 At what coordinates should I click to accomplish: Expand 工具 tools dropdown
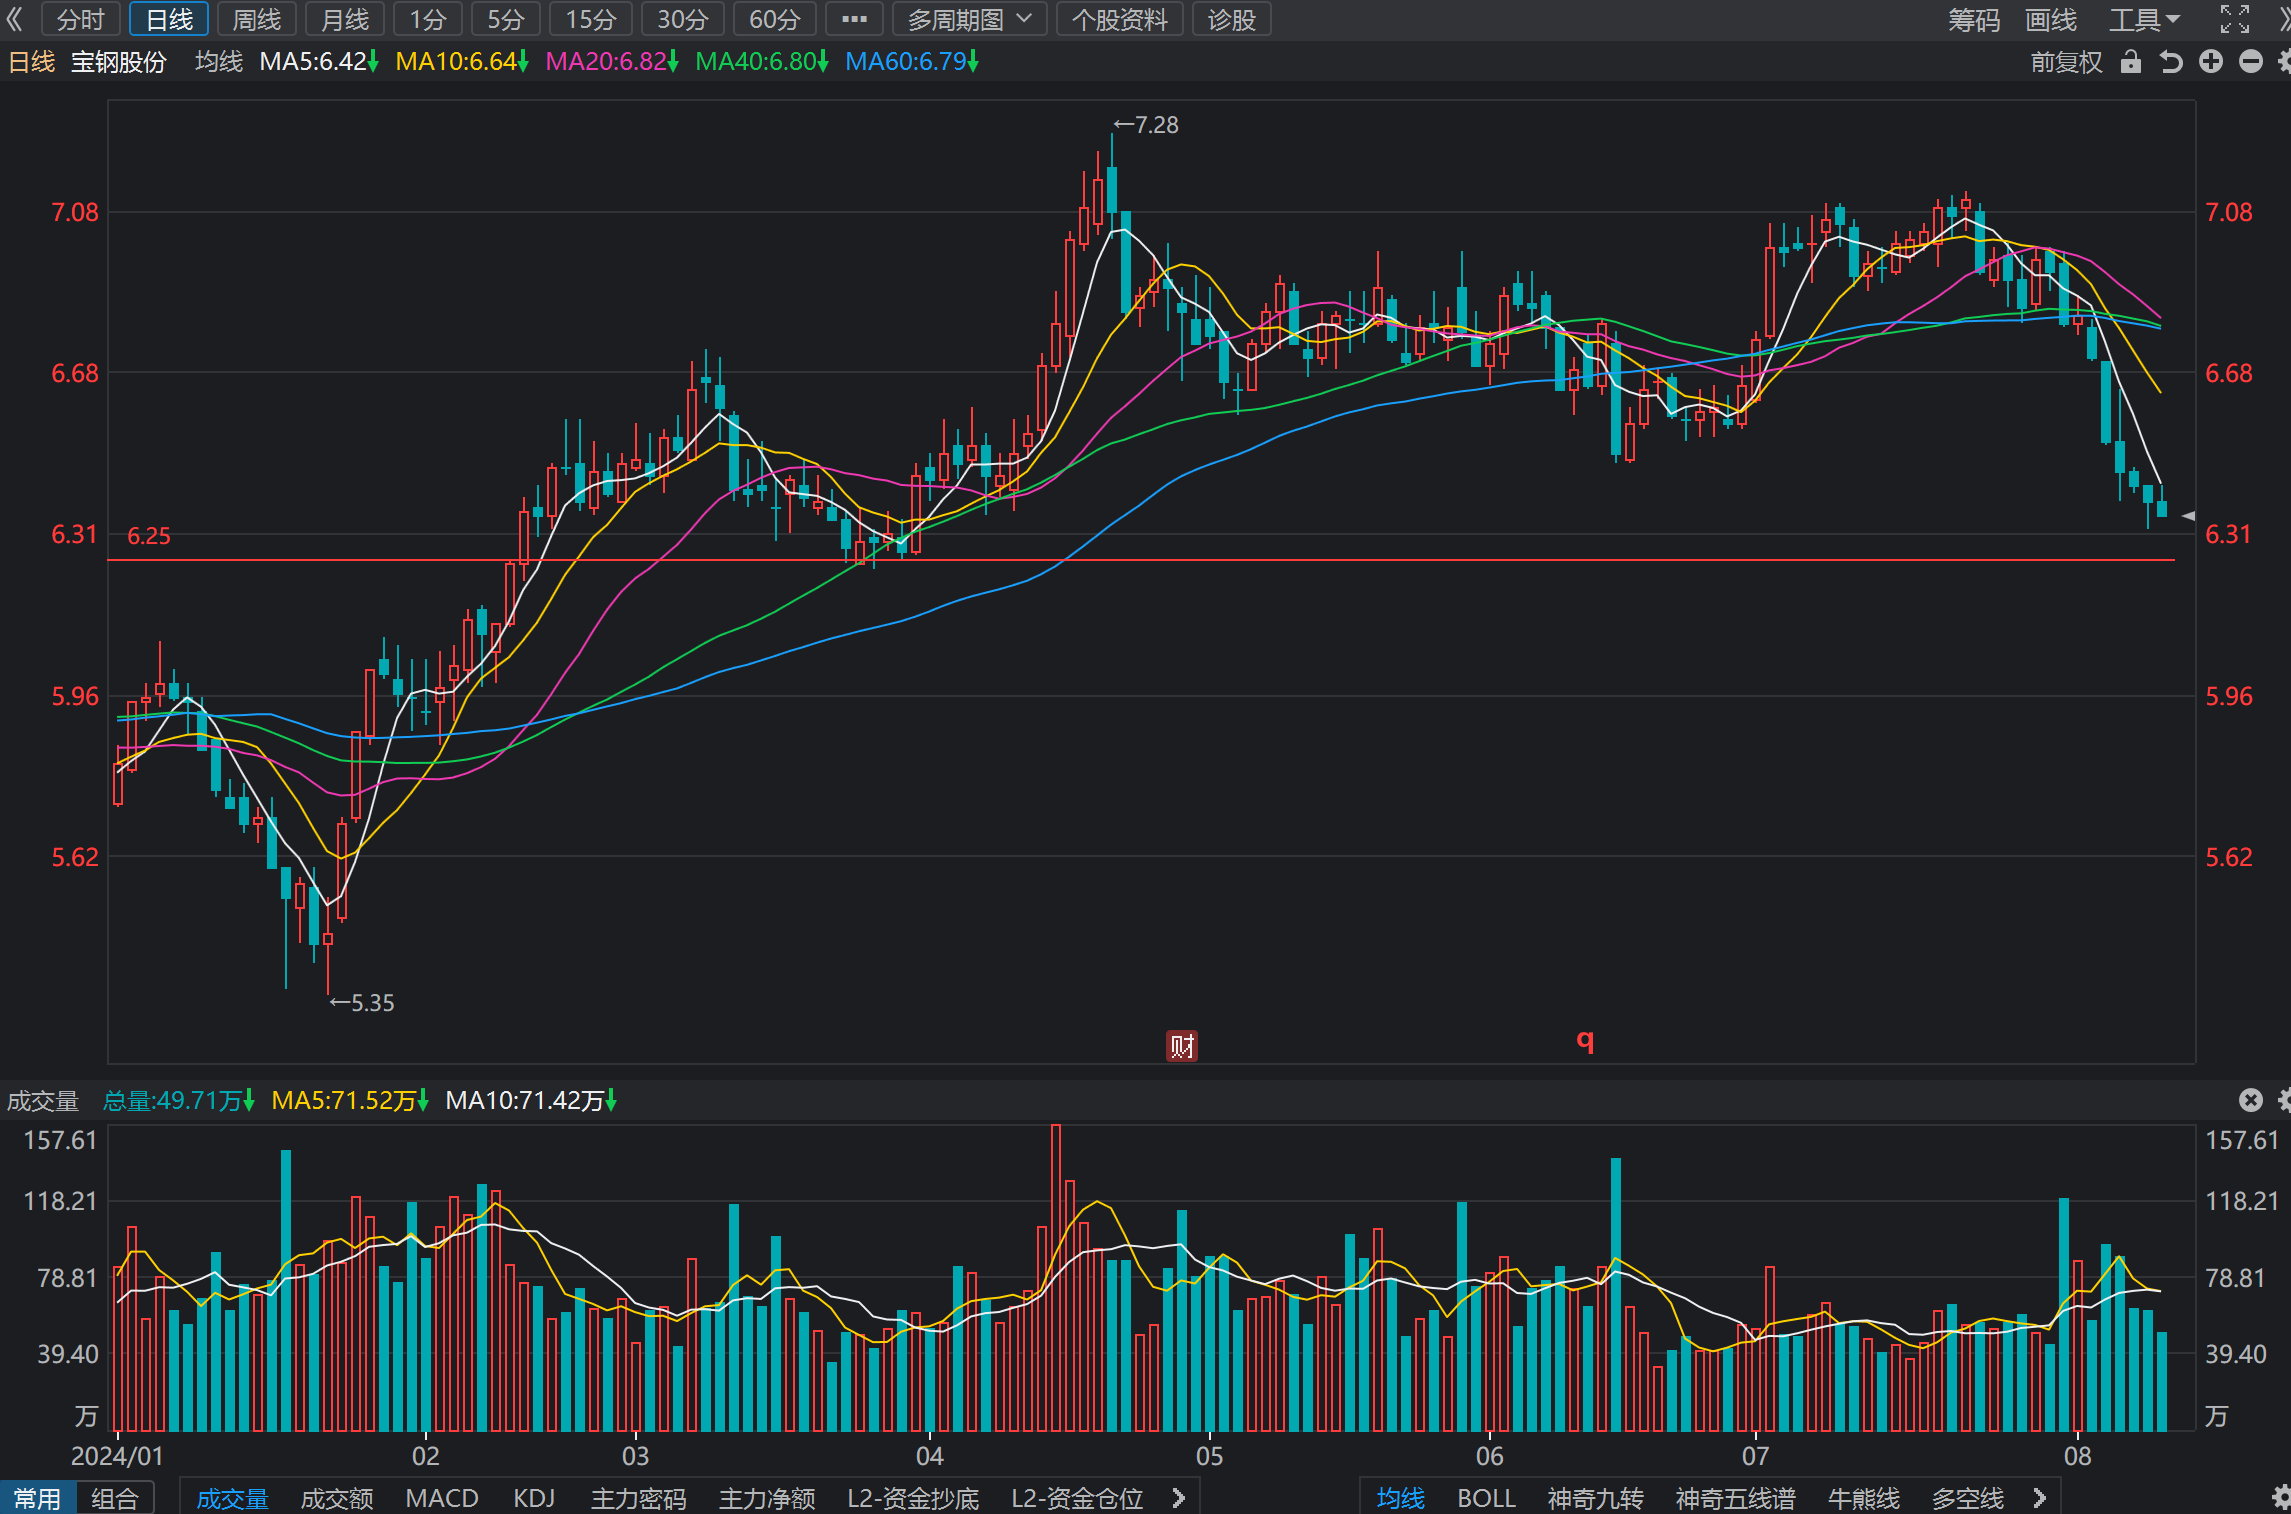[2144, 19]
